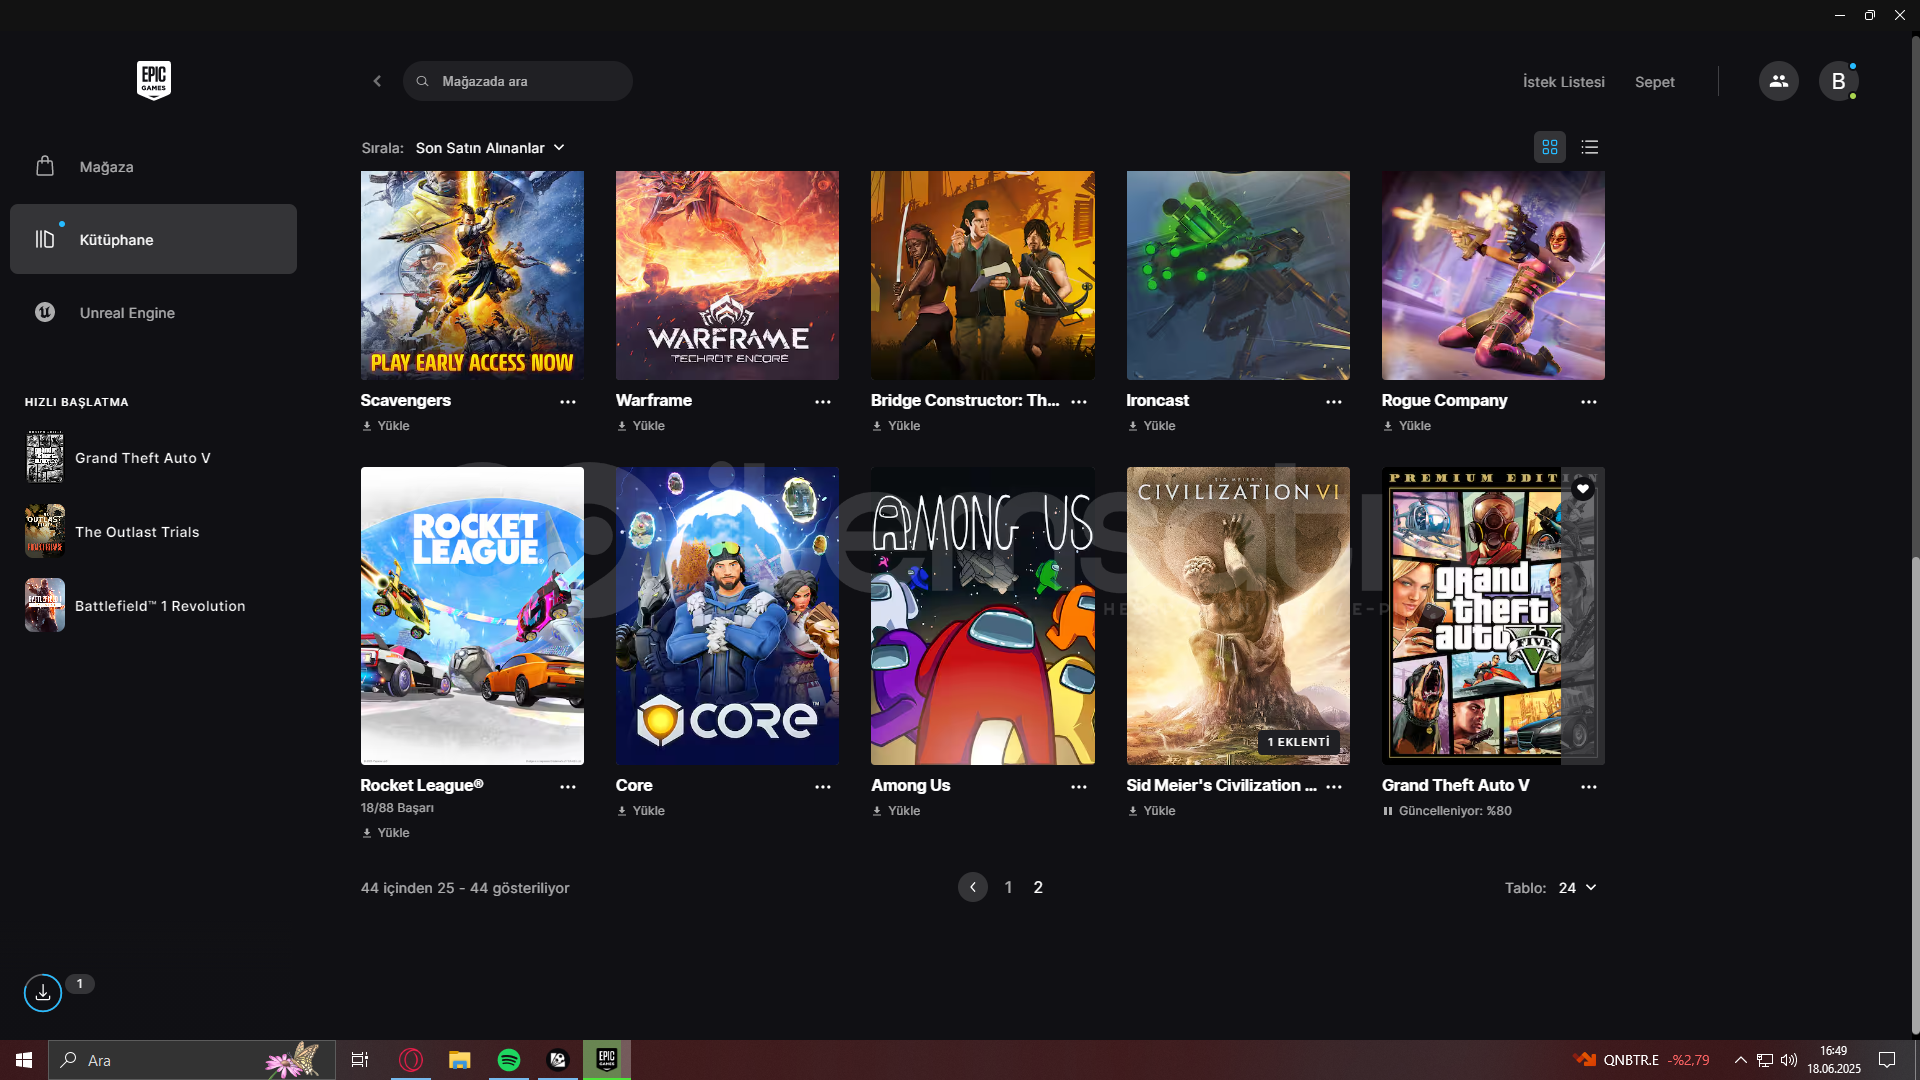
Task: Open options menu for Ironcast
Action: point(1334,401)
